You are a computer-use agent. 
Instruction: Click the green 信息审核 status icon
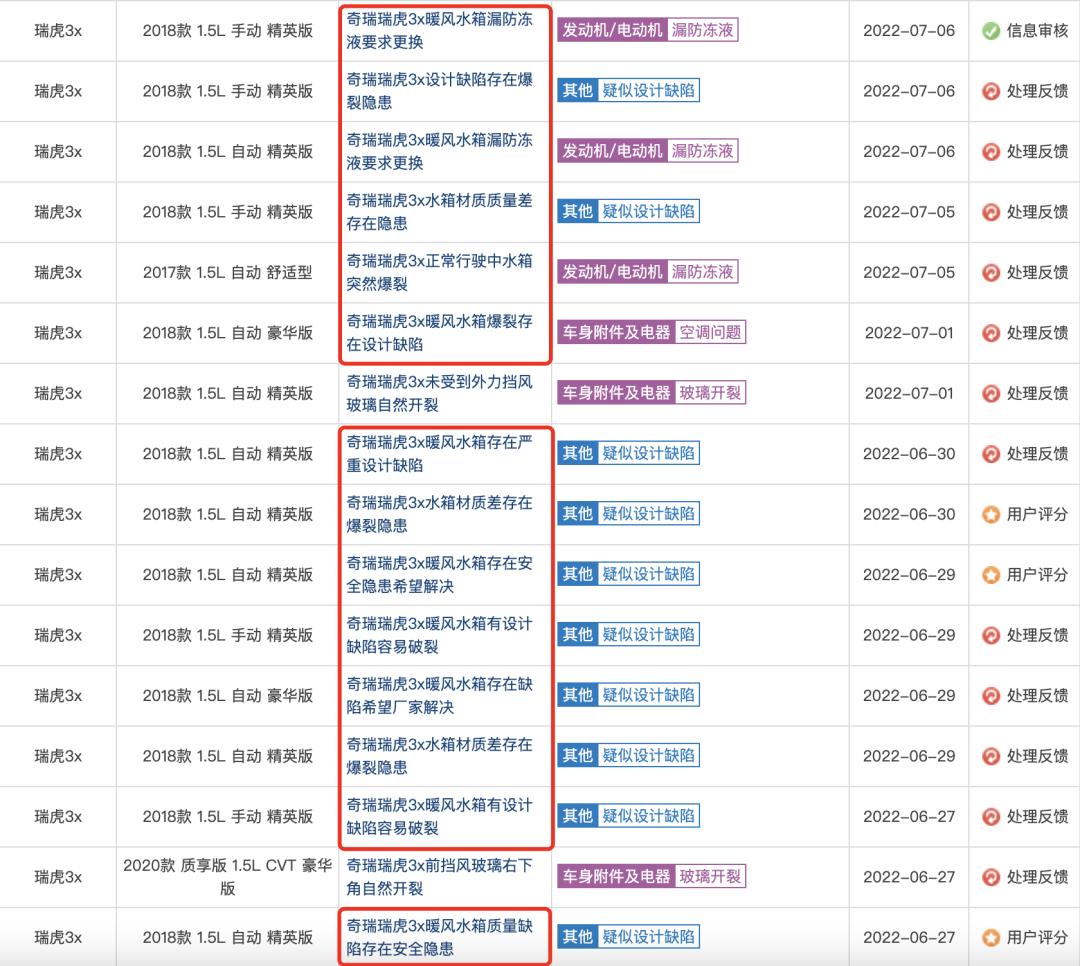point(993,30)
